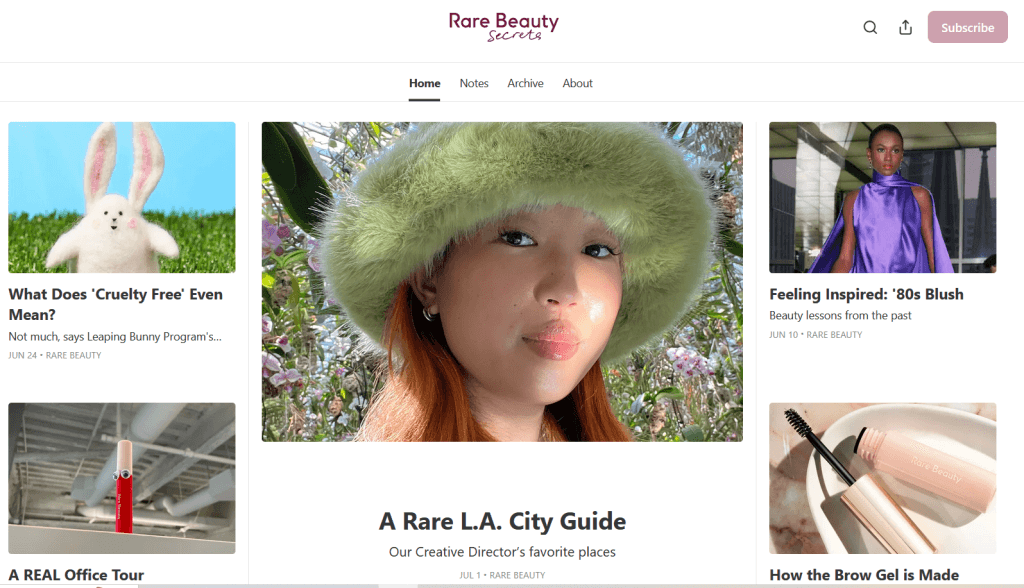Click 'Feeling Inspired: '80s Blush' title
This screenshot has width=1024, height=588.
(866, 294)
